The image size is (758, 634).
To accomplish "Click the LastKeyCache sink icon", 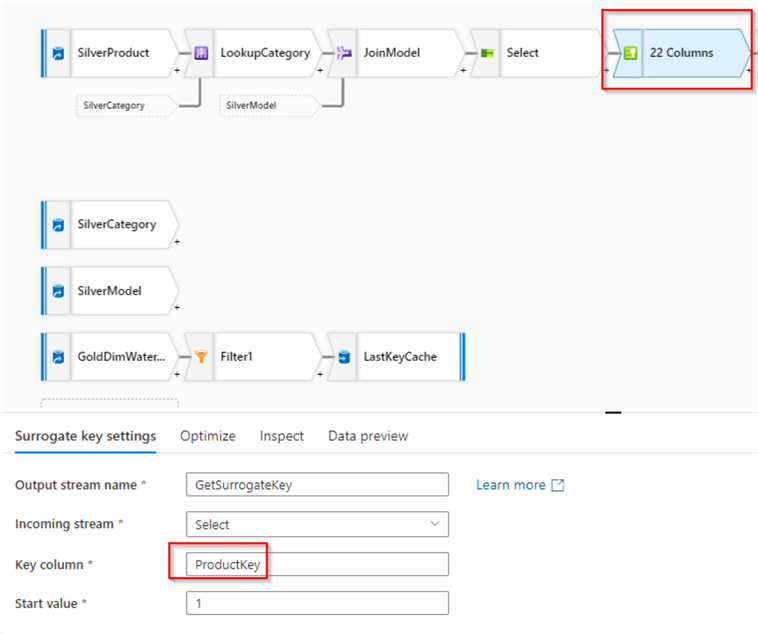I will [343, 357].
